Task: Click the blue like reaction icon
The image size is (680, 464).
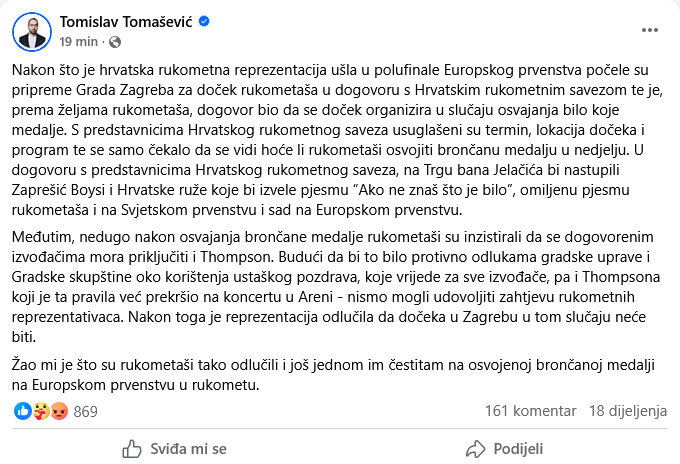Action: pos(24,411)
